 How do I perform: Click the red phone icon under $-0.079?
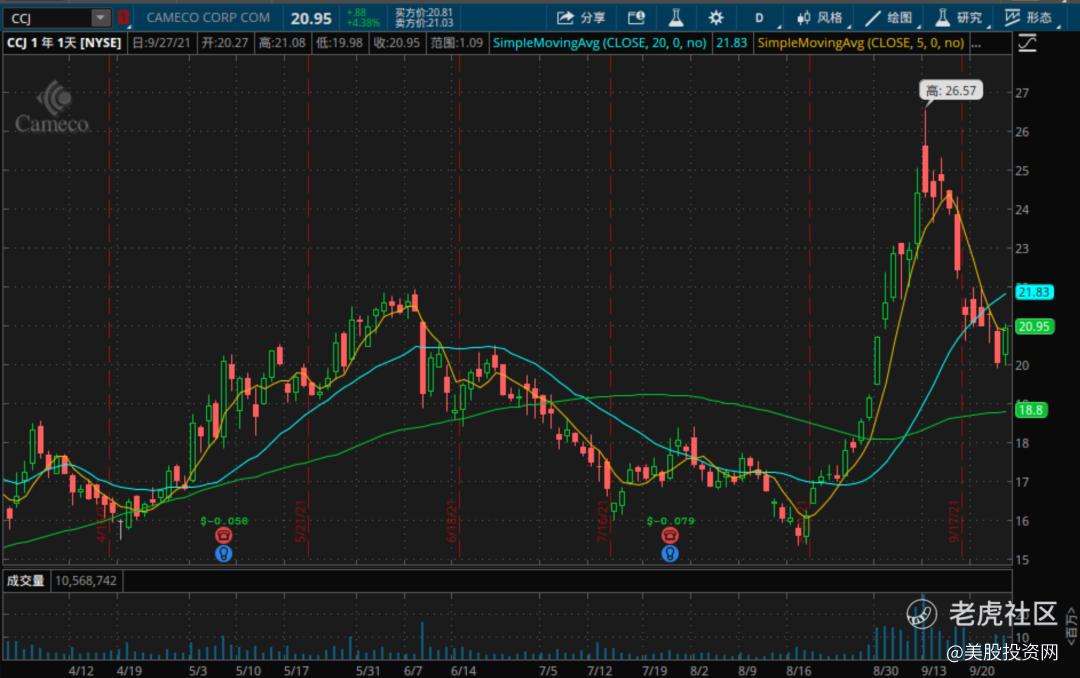coord(670,535)
